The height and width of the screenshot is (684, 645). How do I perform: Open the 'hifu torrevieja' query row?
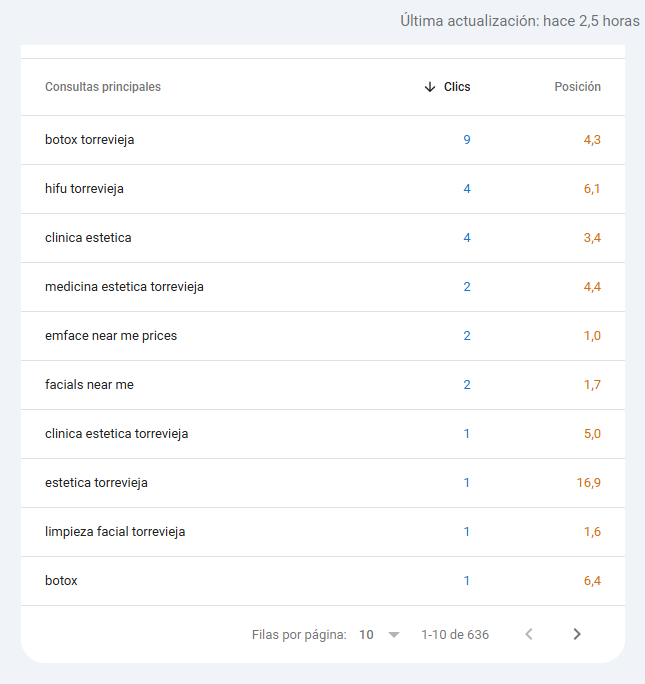[x=323, y=189]
